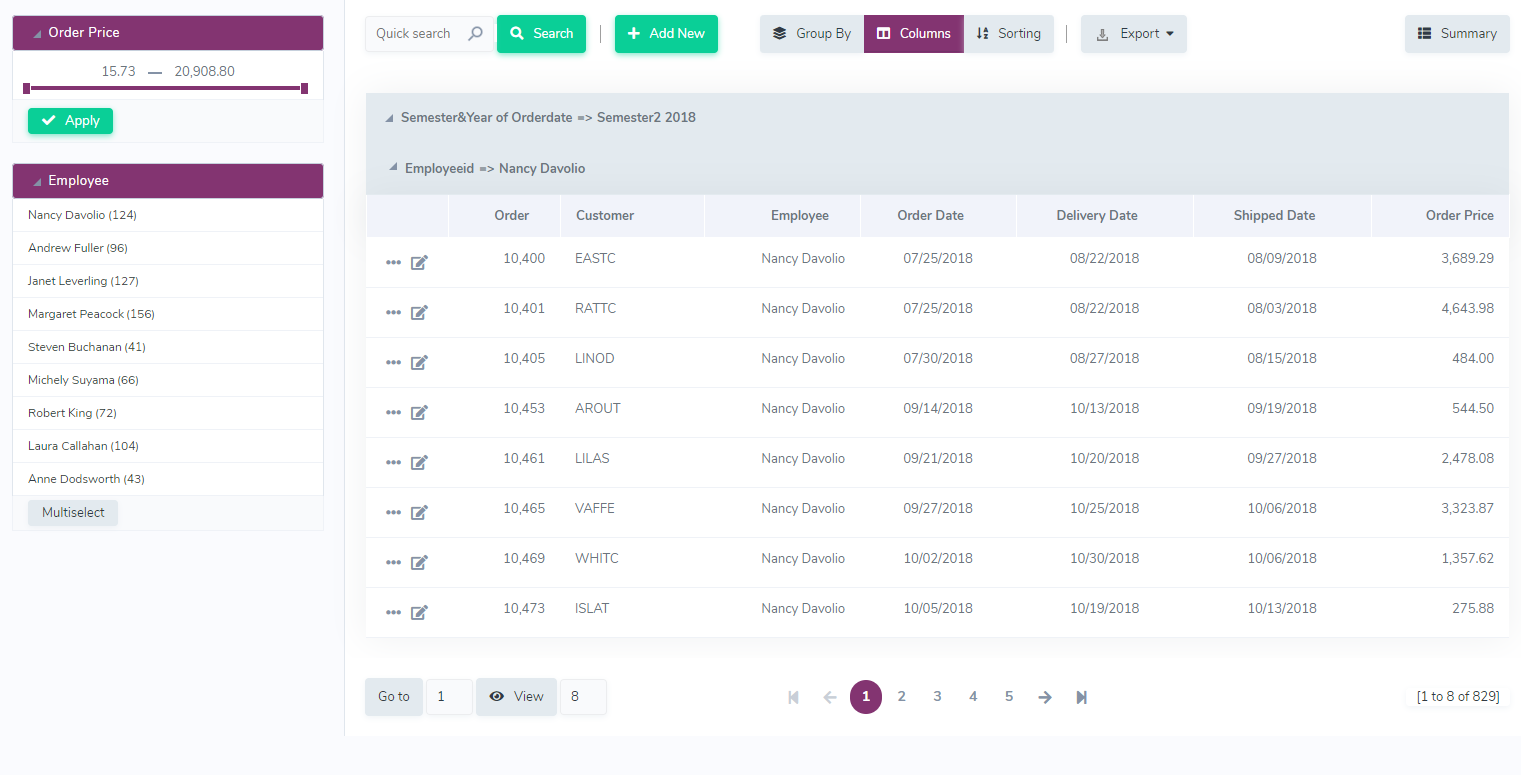Open the Export dropdown
The image size is (1521, 775).
click(1134, 34)
